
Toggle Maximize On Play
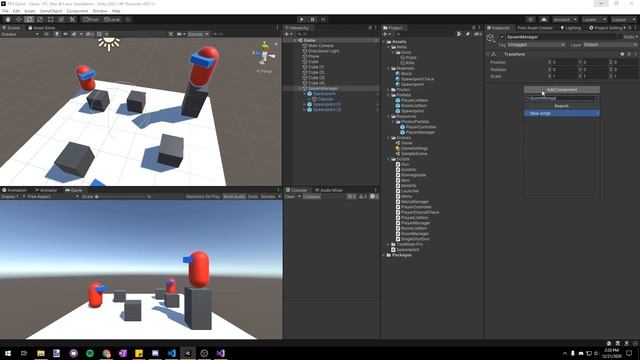coord(202,196)
